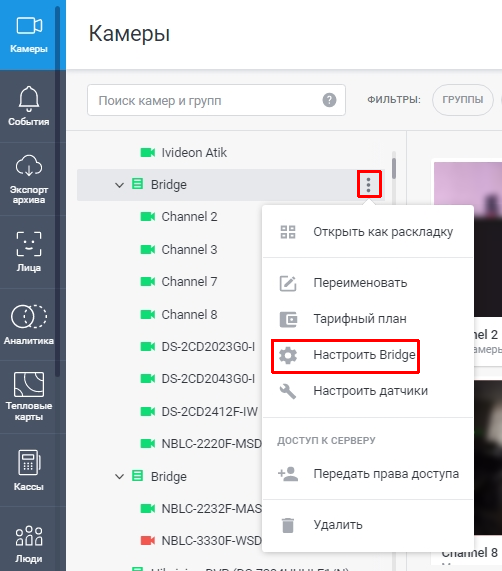Viewport: 502px width, 571px height.
Task: Choose Открыть как раскладку from the menu
Action: coord(368,232)
